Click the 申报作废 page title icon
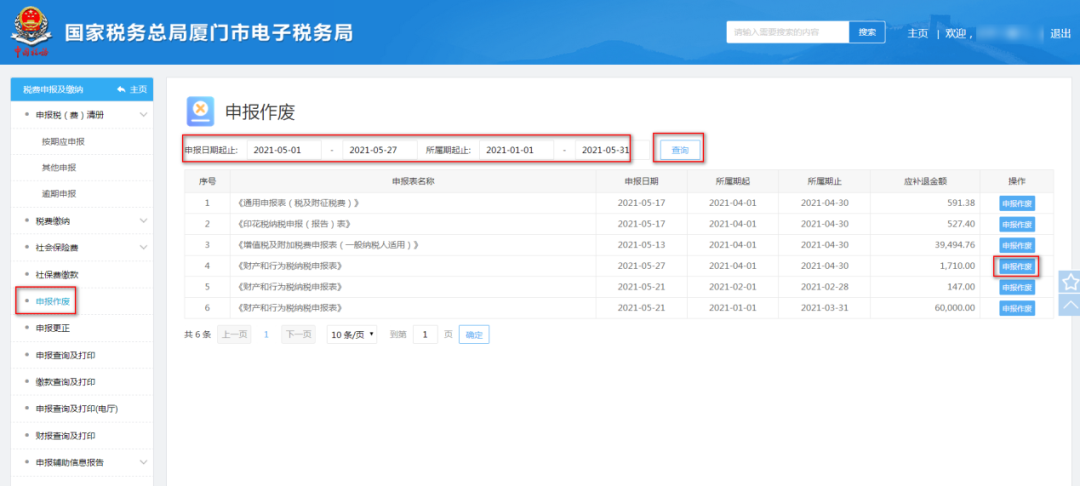 201,110
